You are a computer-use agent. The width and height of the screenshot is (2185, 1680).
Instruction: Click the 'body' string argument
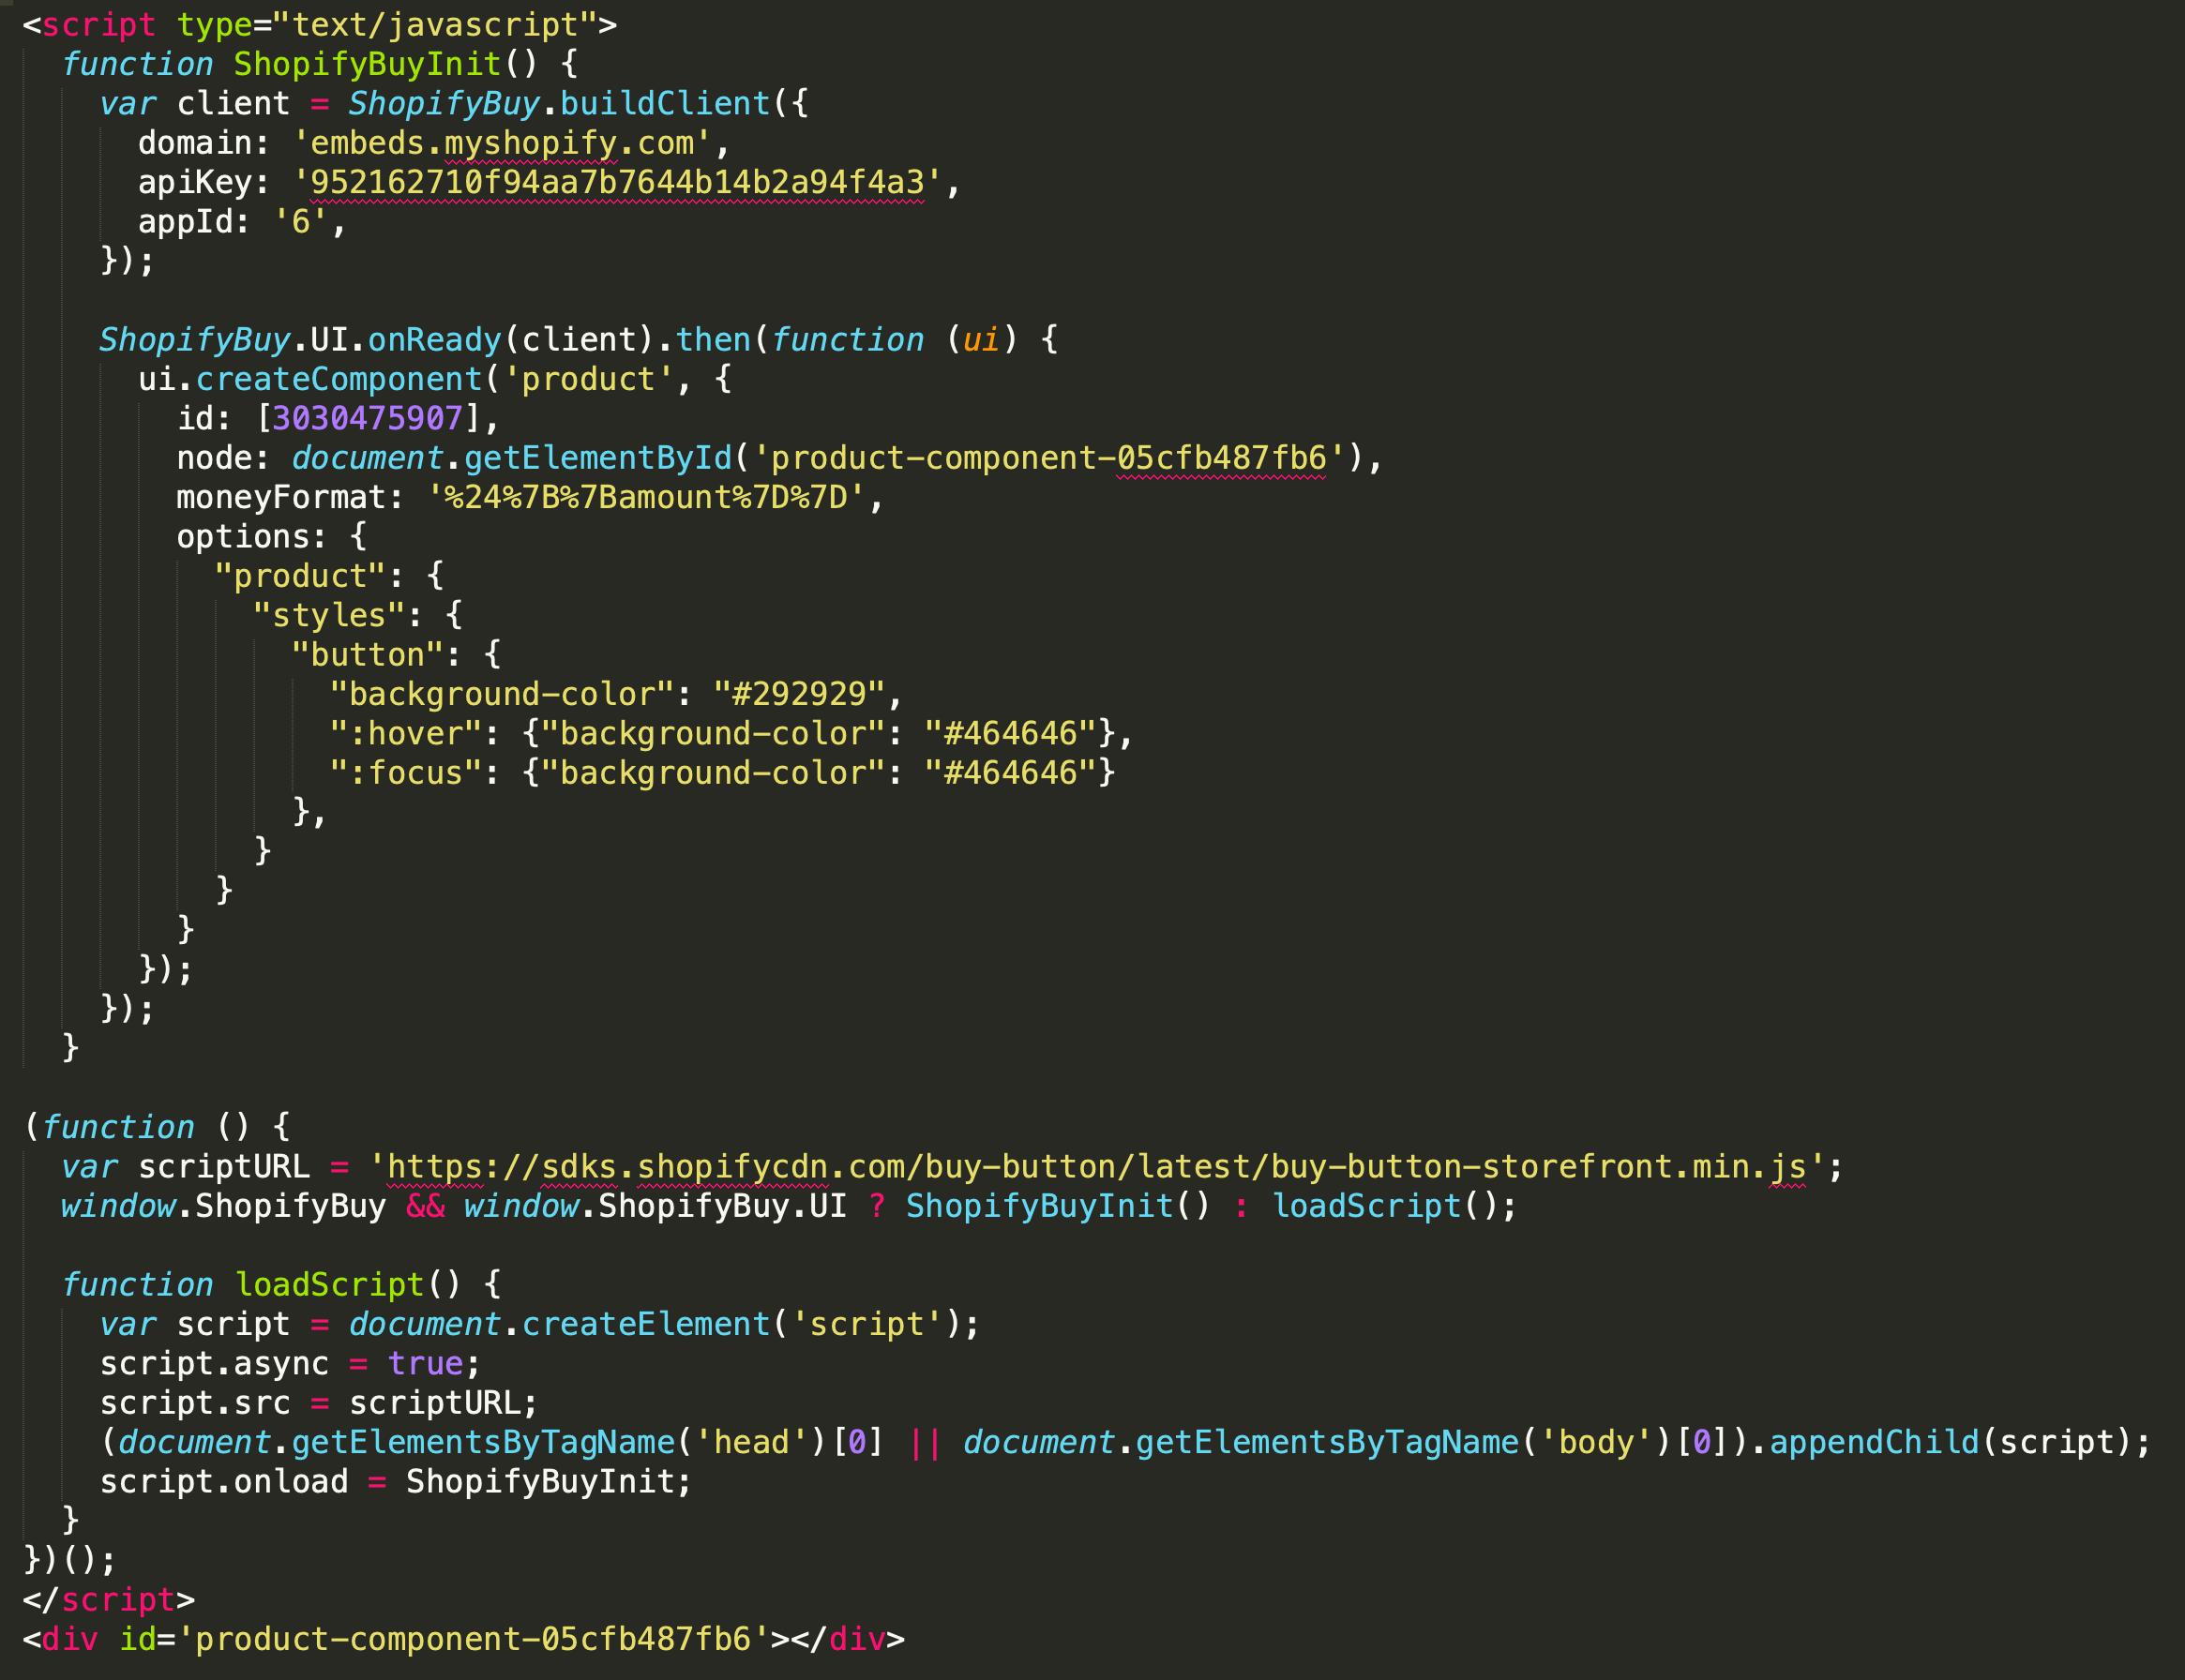tap(1597, 1441)
